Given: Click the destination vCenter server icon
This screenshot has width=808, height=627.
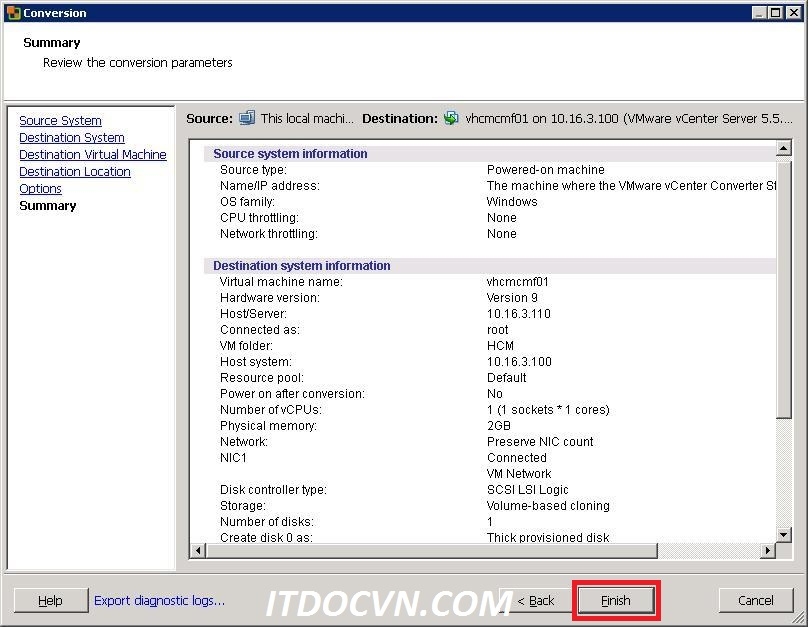Looking at the screenshot, I should (x=451, y=118).
